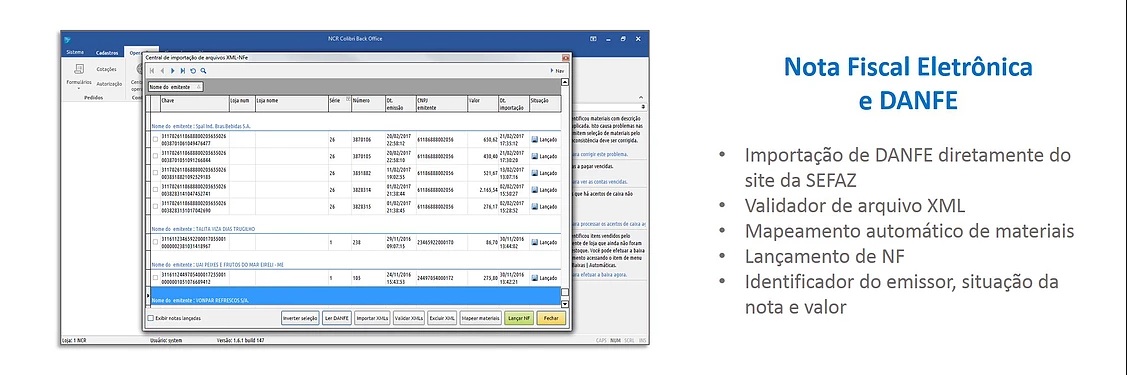Click the Lançar NF button
Viewport: 1127px width, 375px height.
pyautogui.click(x=519, y=318)
